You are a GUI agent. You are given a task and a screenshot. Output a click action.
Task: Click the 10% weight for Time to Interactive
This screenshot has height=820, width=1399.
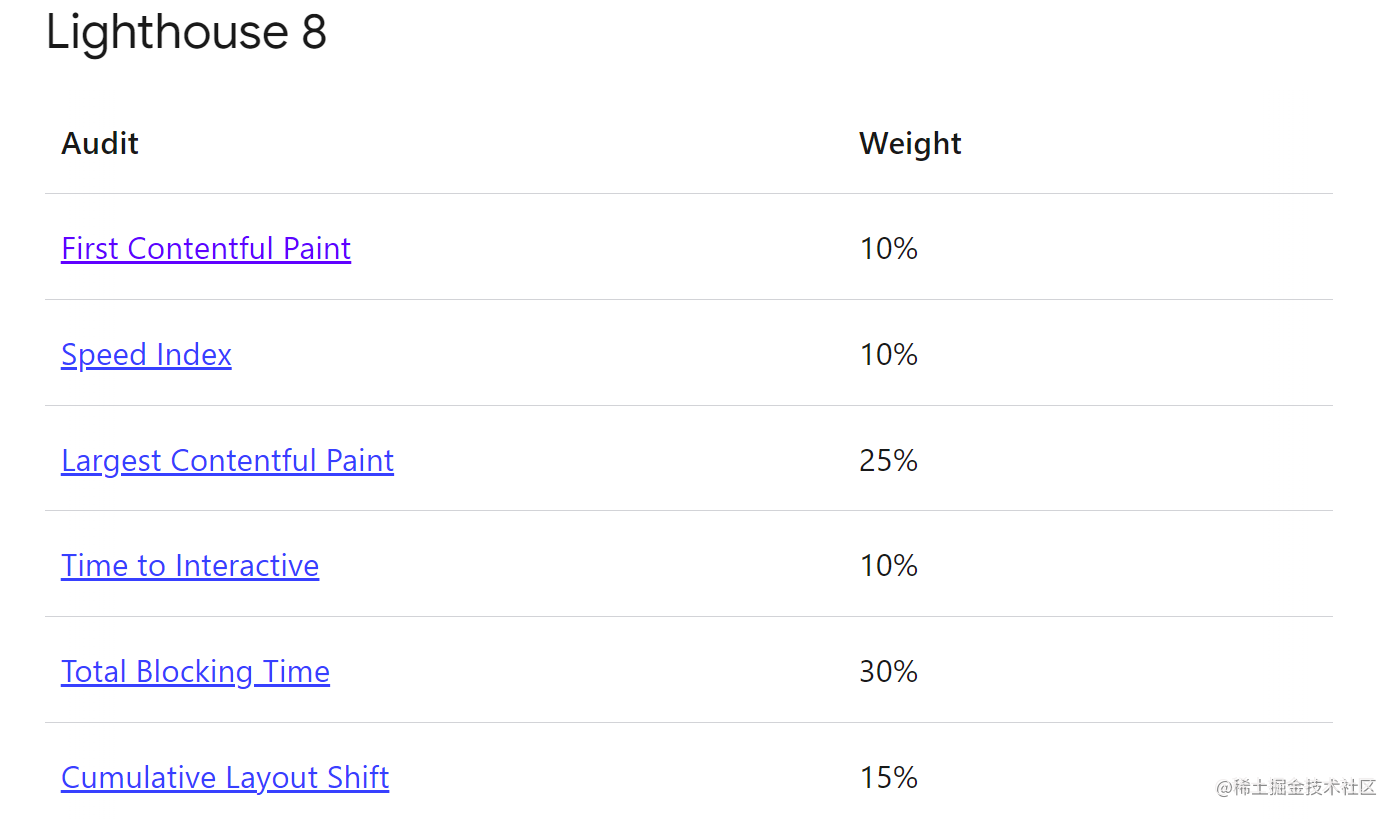coord(888,565)
